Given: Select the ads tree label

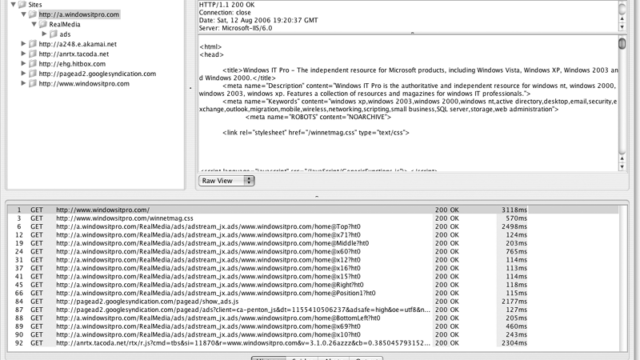Looking at the screenshot, I should coord(65,34).
